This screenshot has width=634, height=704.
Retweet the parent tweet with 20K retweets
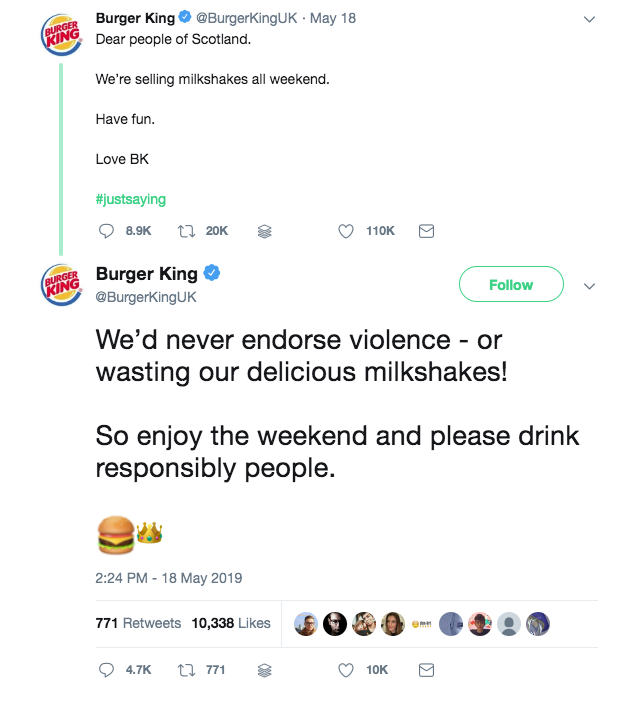pyautogui.click(x=187, y=231)
